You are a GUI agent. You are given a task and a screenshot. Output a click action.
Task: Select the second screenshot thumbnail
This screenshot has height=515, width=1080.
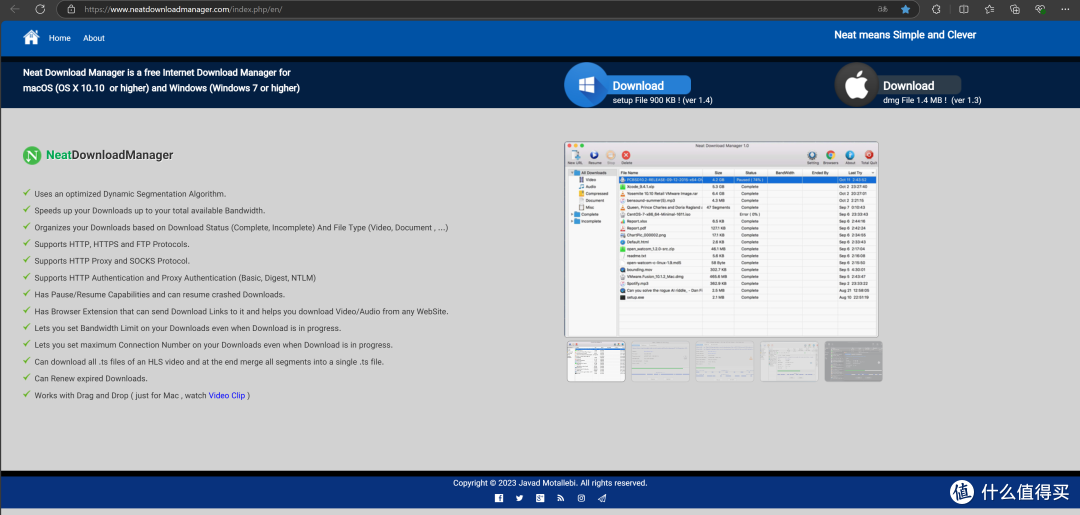point(660,361)
